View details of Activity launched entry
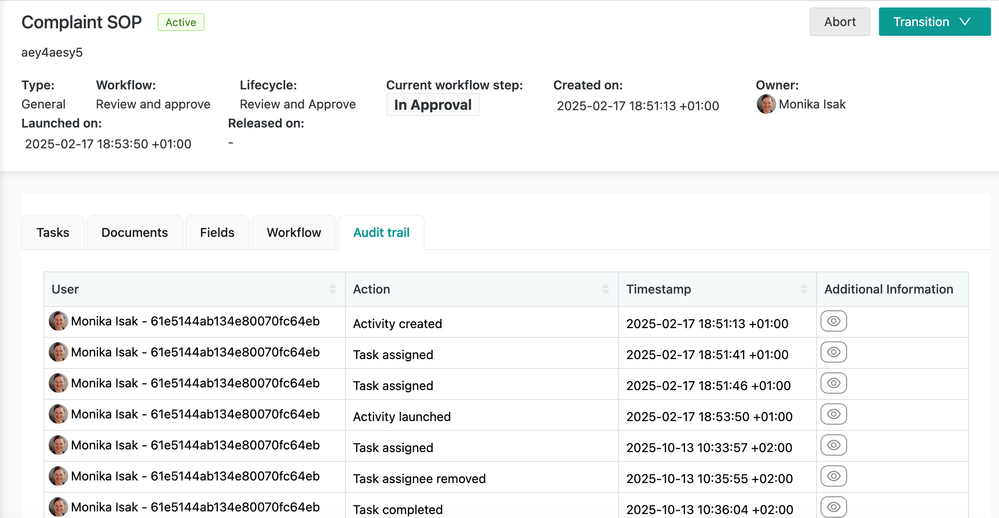The width and height of the screenshot is (999, 518). 834,415
